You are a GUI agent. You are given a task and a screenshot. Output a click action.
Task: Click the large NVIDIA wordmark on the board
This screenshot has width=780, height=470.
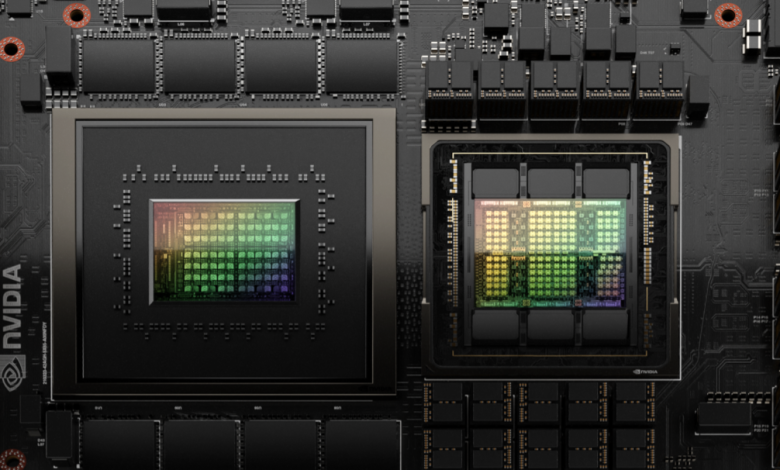12,306
